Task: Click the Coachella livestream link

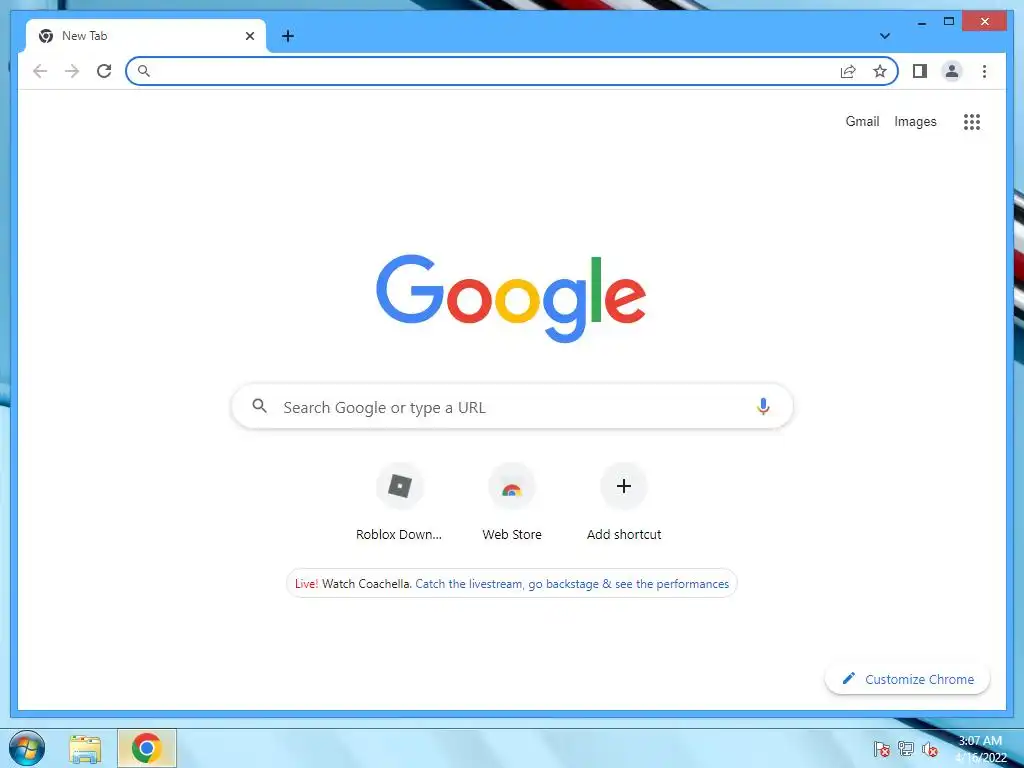Action: point(572,584)
